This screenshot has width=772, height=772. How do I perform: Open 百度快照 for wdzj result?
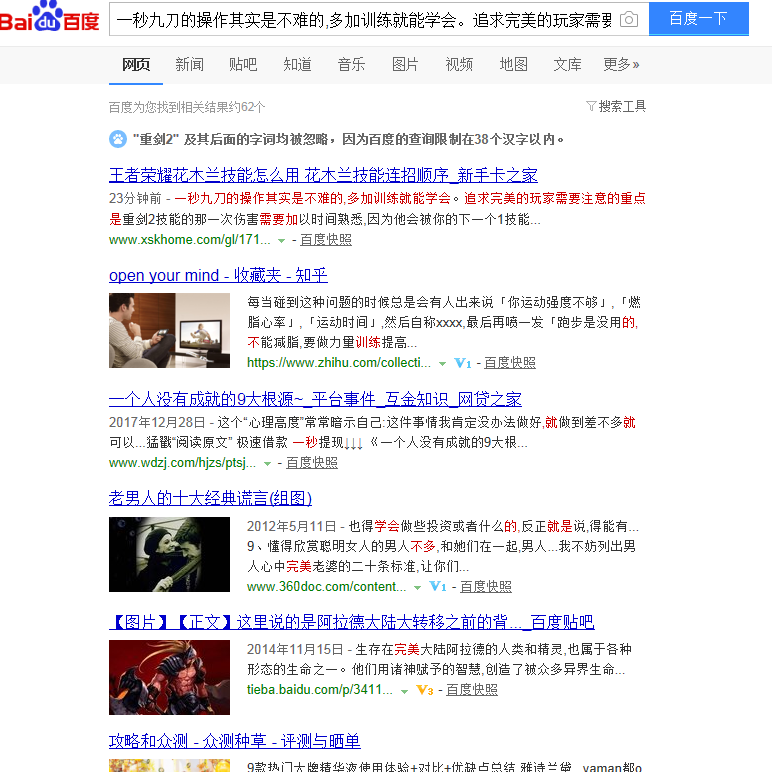(x=312, y=463)
